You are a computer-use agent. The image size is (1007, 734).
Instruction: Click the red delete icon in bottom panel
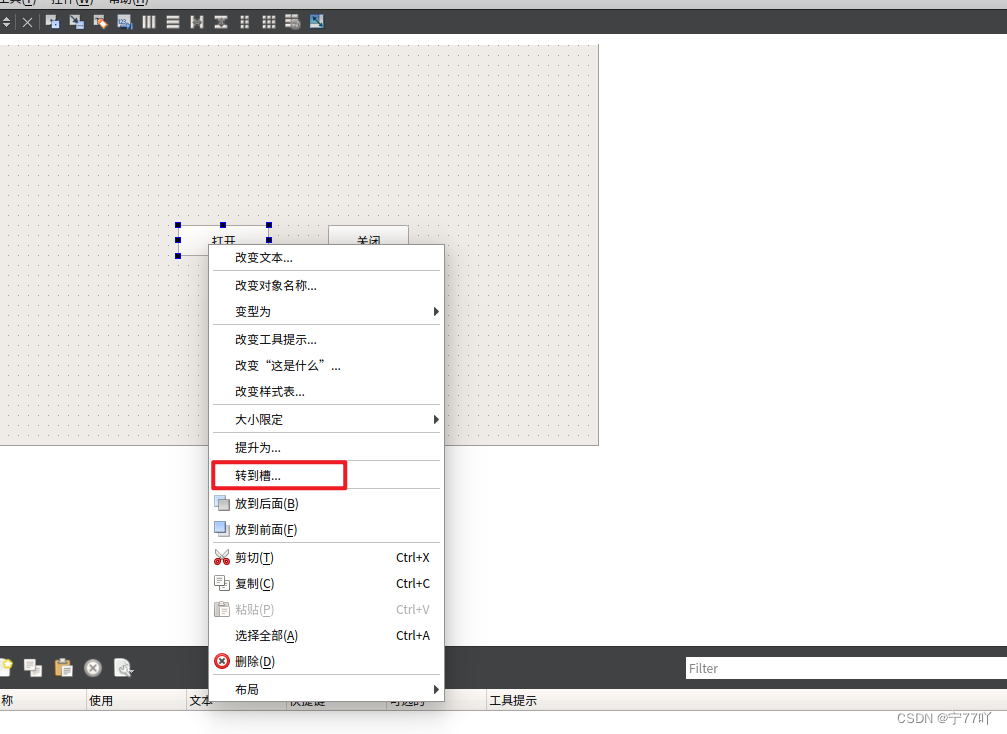point(93,668)
